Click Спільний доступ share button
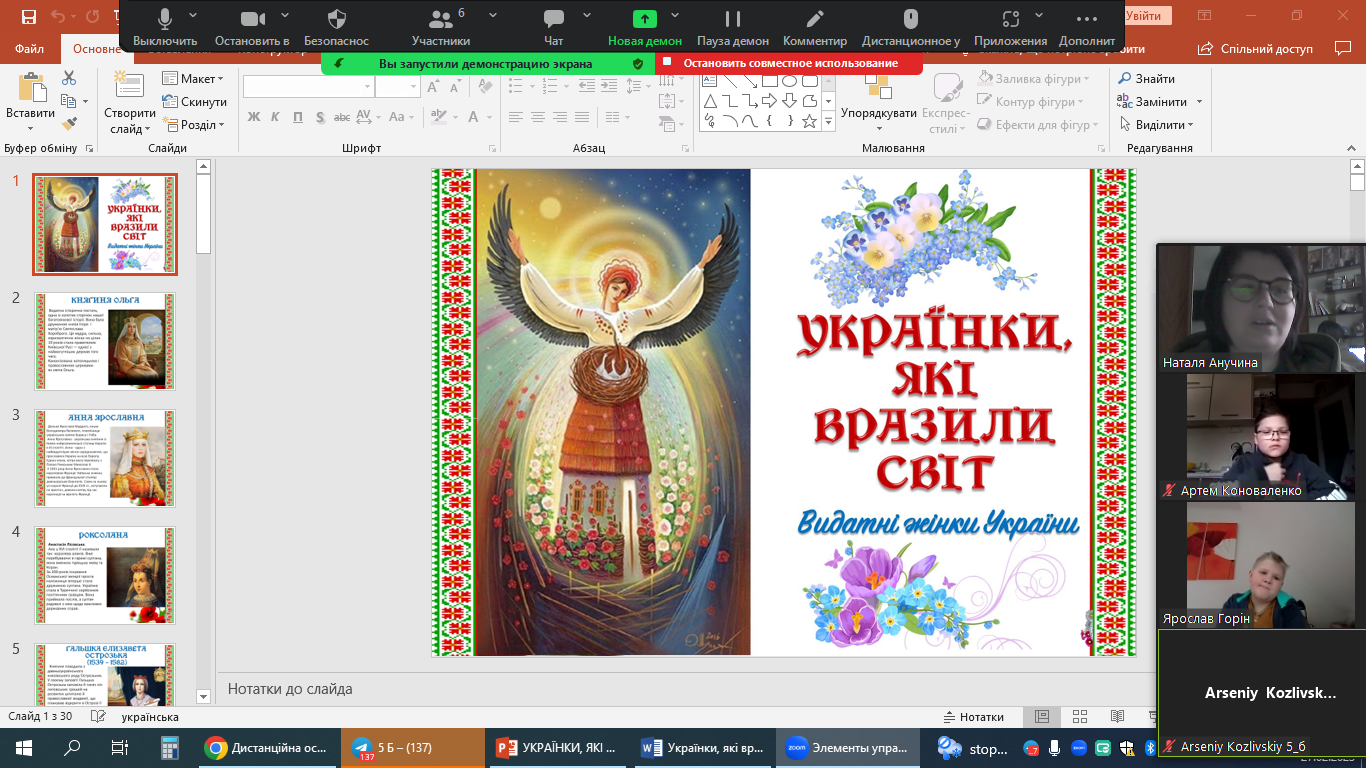The height and width of the screenshot is (768, 1366). pos(1257,49)
